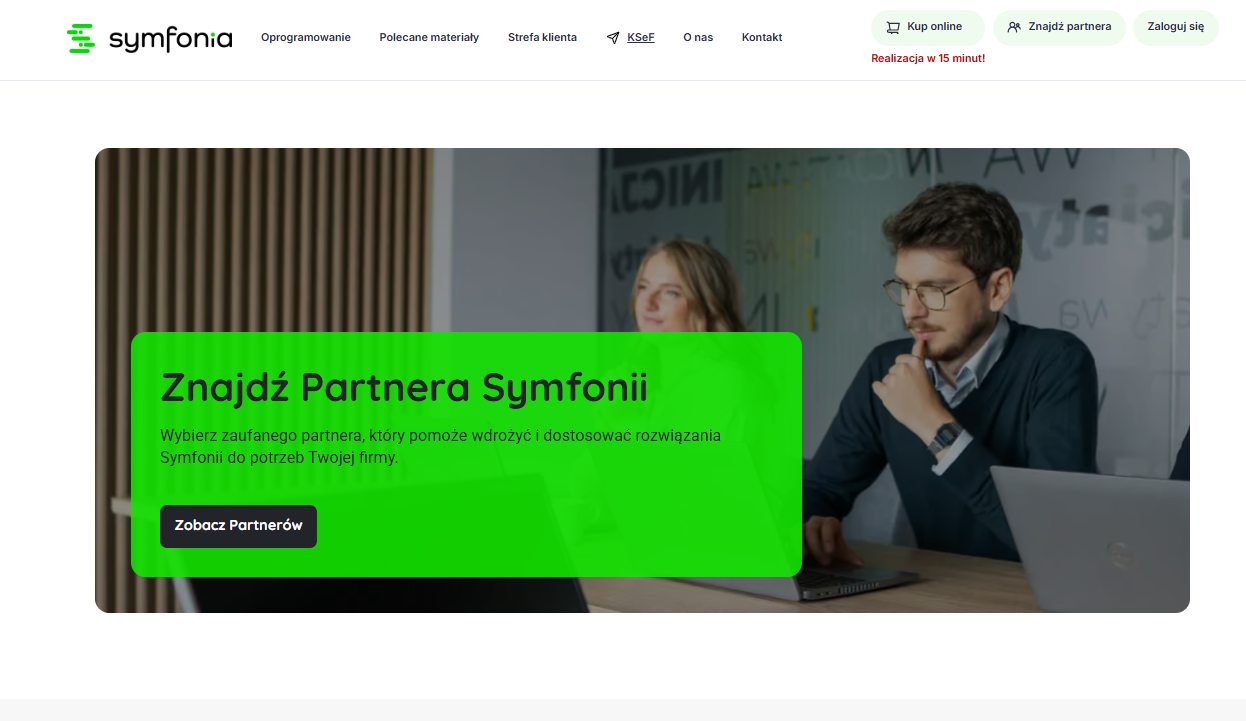Open the O nas menu item
This screenshot has height=721, width=1246.
coord(698,37)
